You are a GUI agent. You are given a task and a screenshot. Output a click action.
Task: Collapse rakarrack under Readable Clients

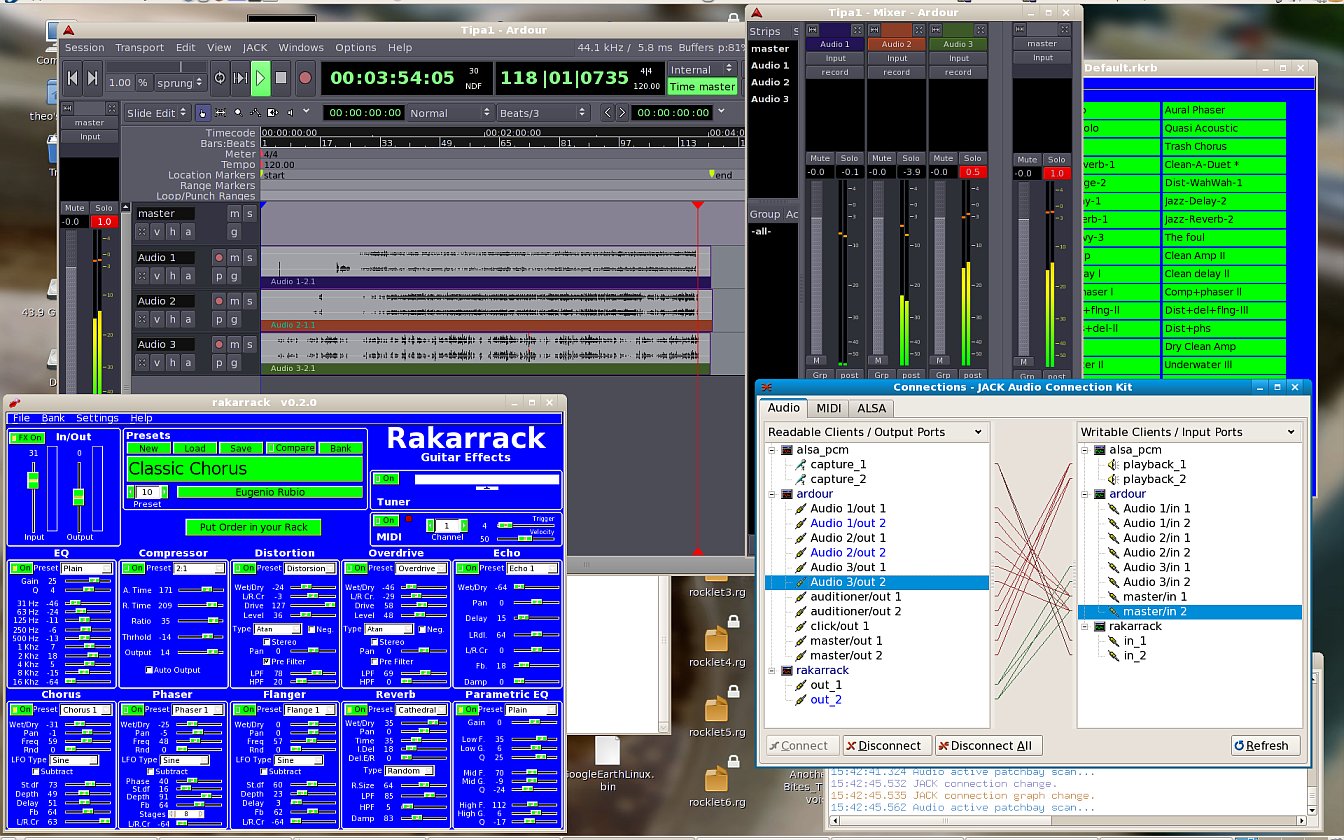pos(772,670)
